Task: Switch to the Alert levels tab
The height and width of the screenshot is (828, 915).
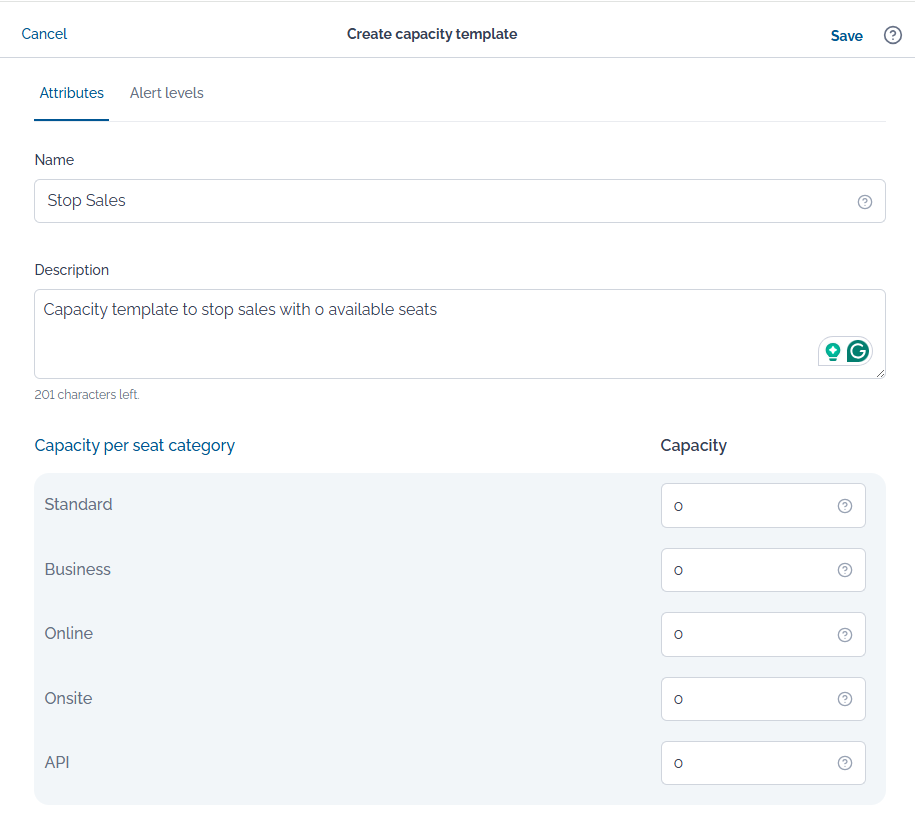Action: point(166,93)
